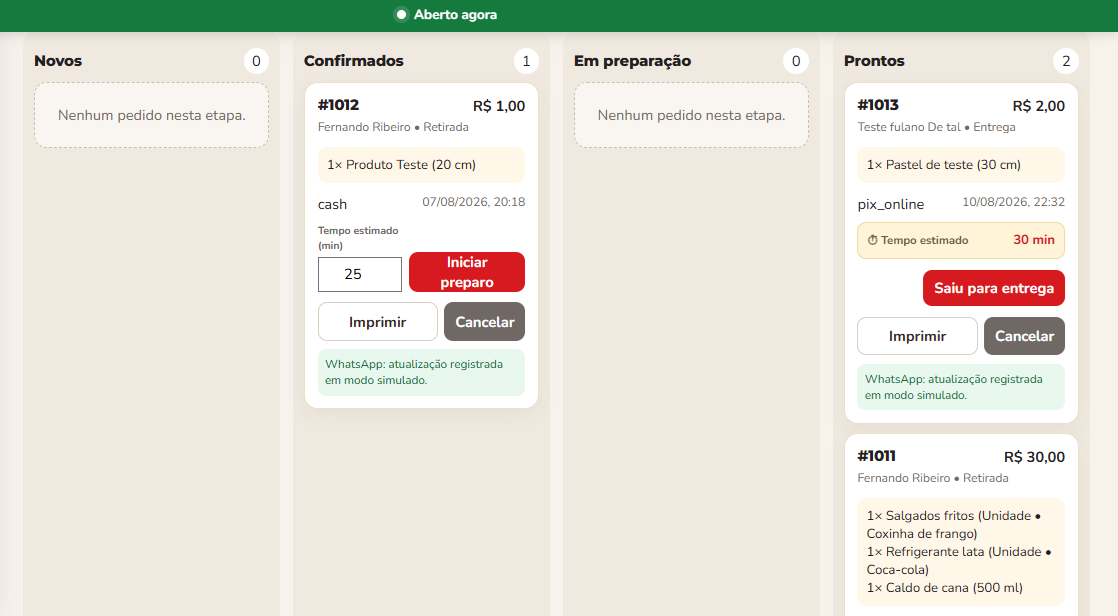Image resolution: width=1118 pixels, height=616 pixels.
Task: Click the clock icon beside Tempo estimado
Action: pos(872,240)
